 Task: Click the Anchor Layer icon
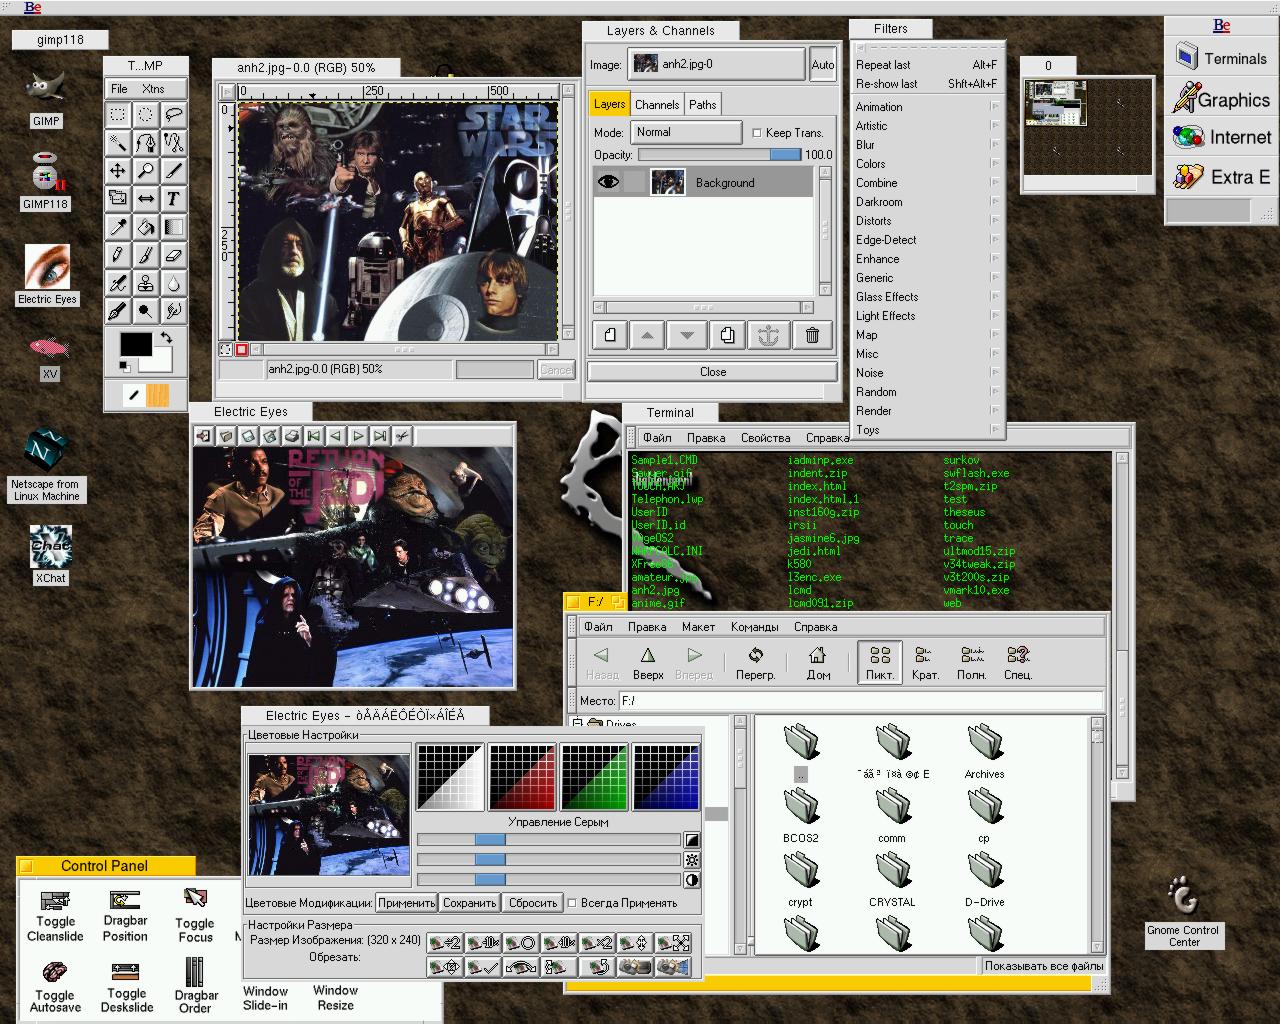[768, 336]
